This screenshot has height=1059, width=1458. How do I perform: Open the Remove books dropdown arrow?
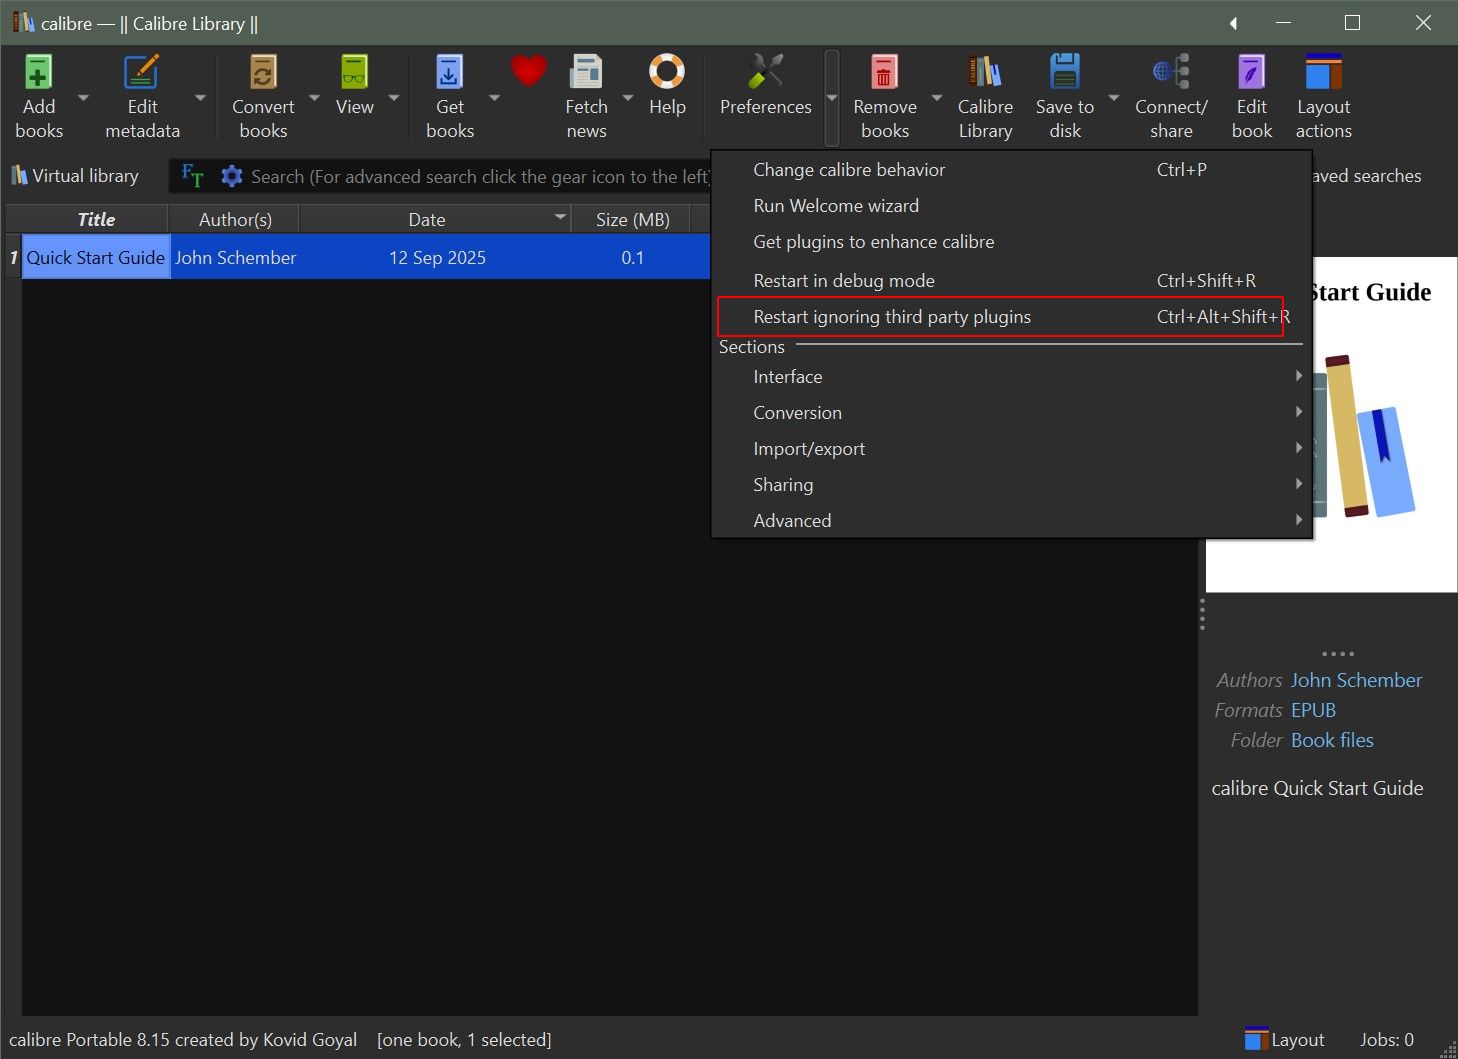(x=937, y=98)
